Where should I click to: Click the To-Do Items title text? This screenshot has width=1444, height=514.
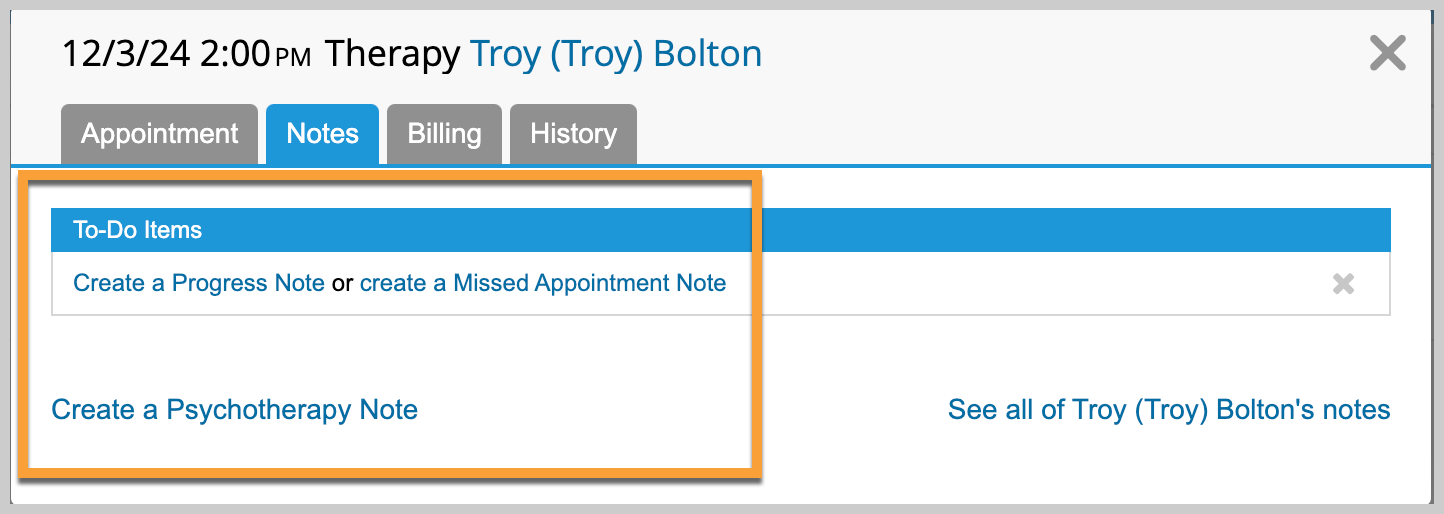pos(137,230)
